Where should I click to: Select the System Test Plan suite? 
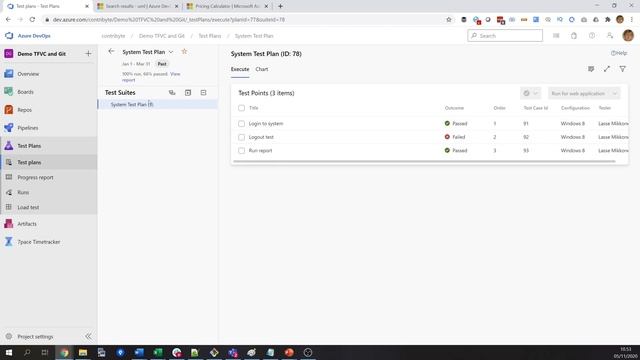click(158, 104)
